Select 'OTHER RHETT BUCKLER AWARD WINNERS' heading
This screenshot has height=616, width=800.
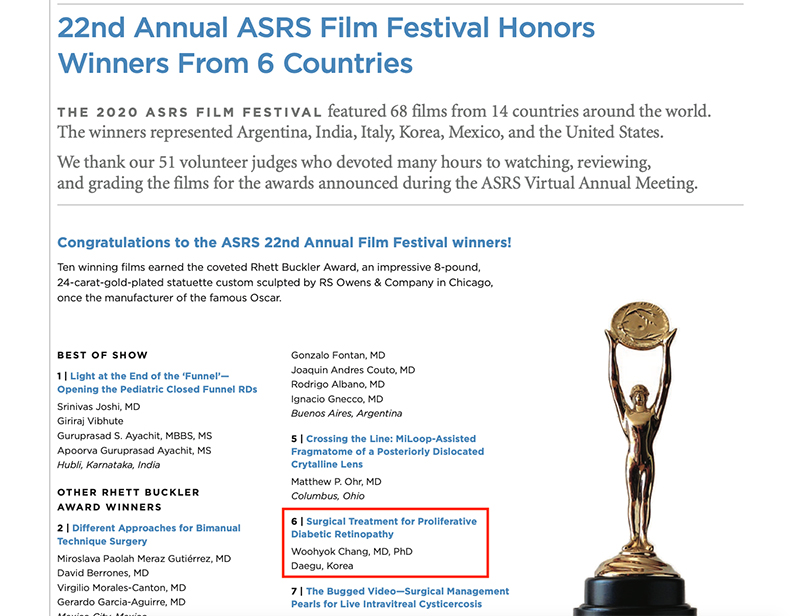128,500
